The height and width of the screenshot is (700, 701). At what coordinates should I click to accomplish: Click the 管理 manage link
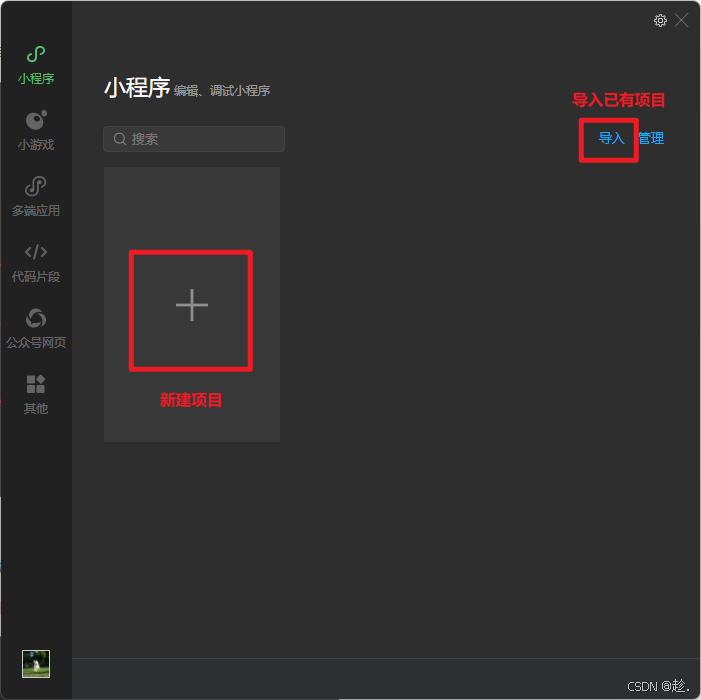(651, 138)
